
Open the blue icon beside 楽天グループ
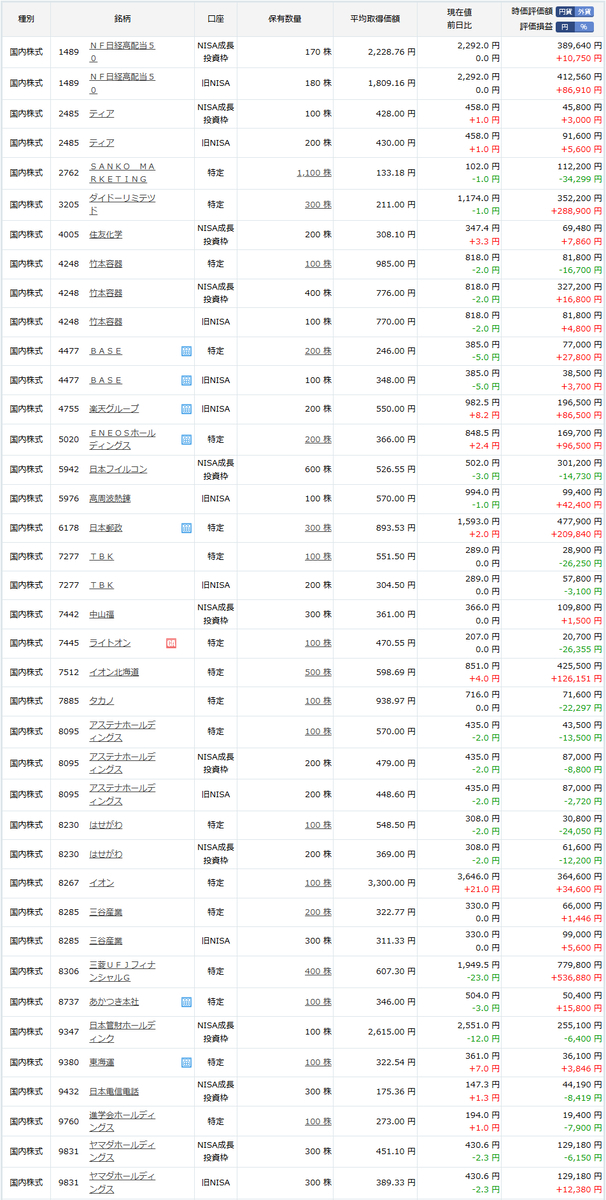[186, 409]
